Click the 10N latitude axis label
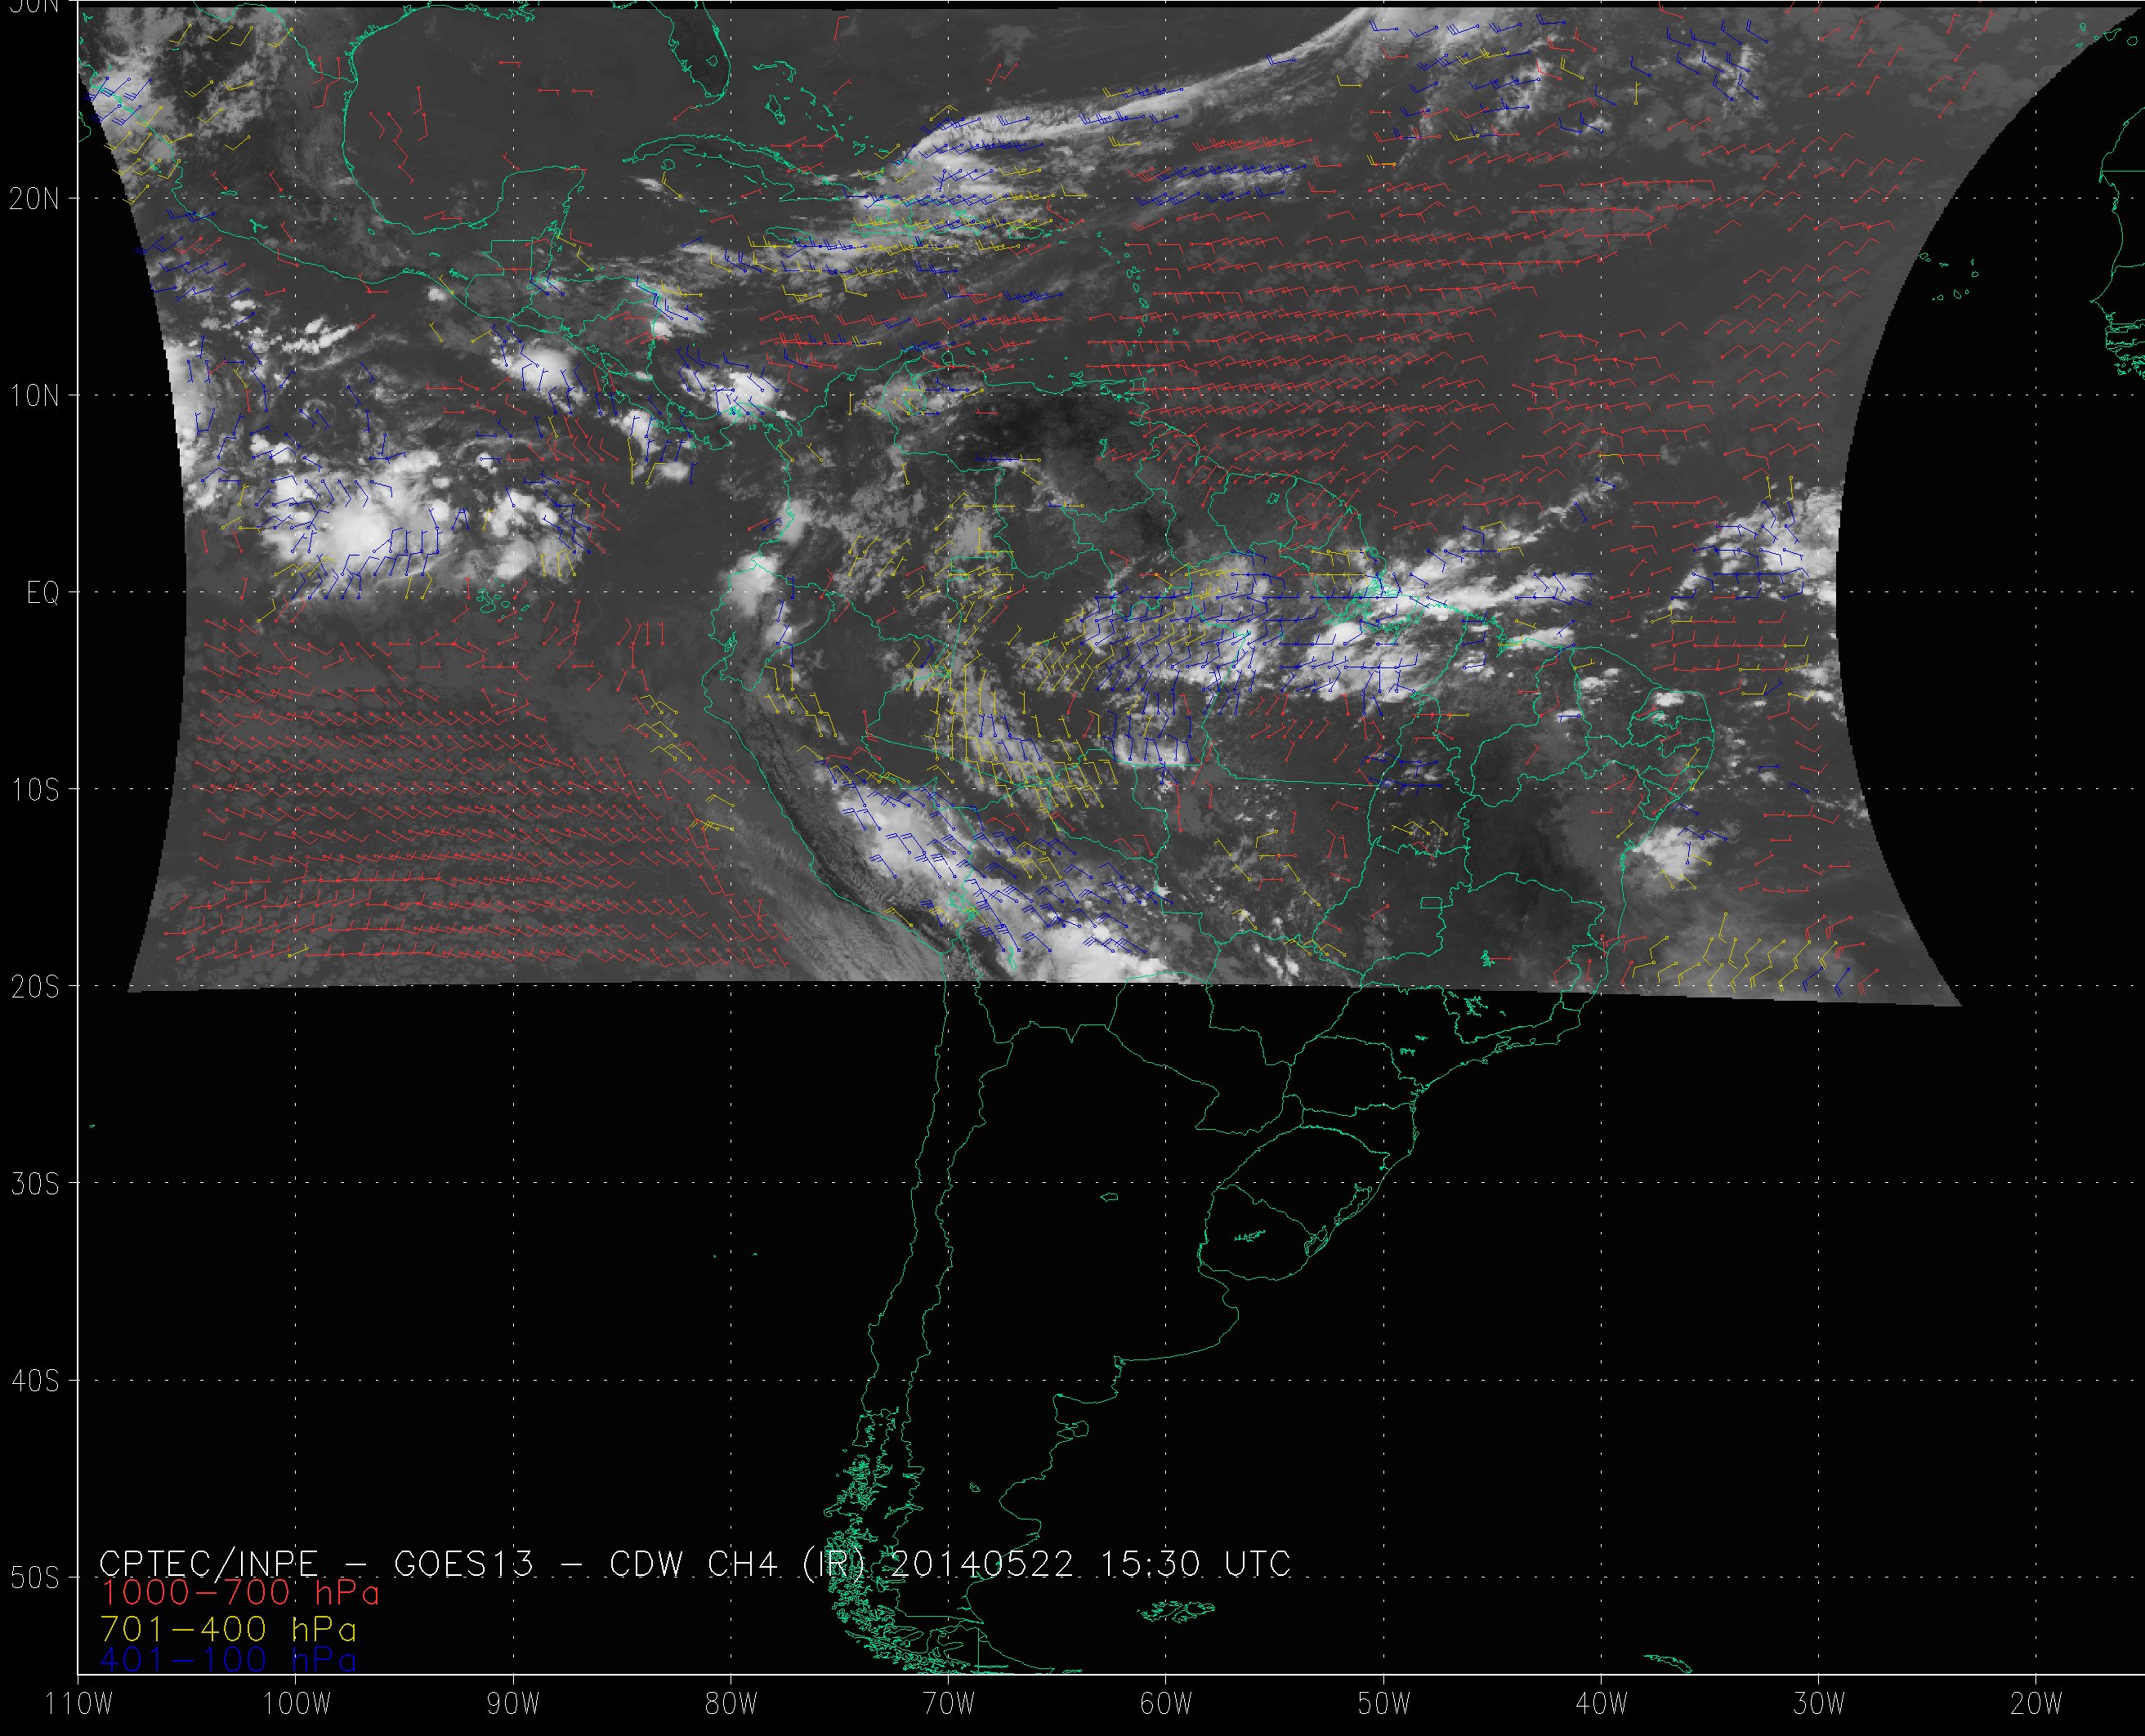The height and width of the screenshot is (1736, 2145). pyautogui.click(x=34, y=396)
